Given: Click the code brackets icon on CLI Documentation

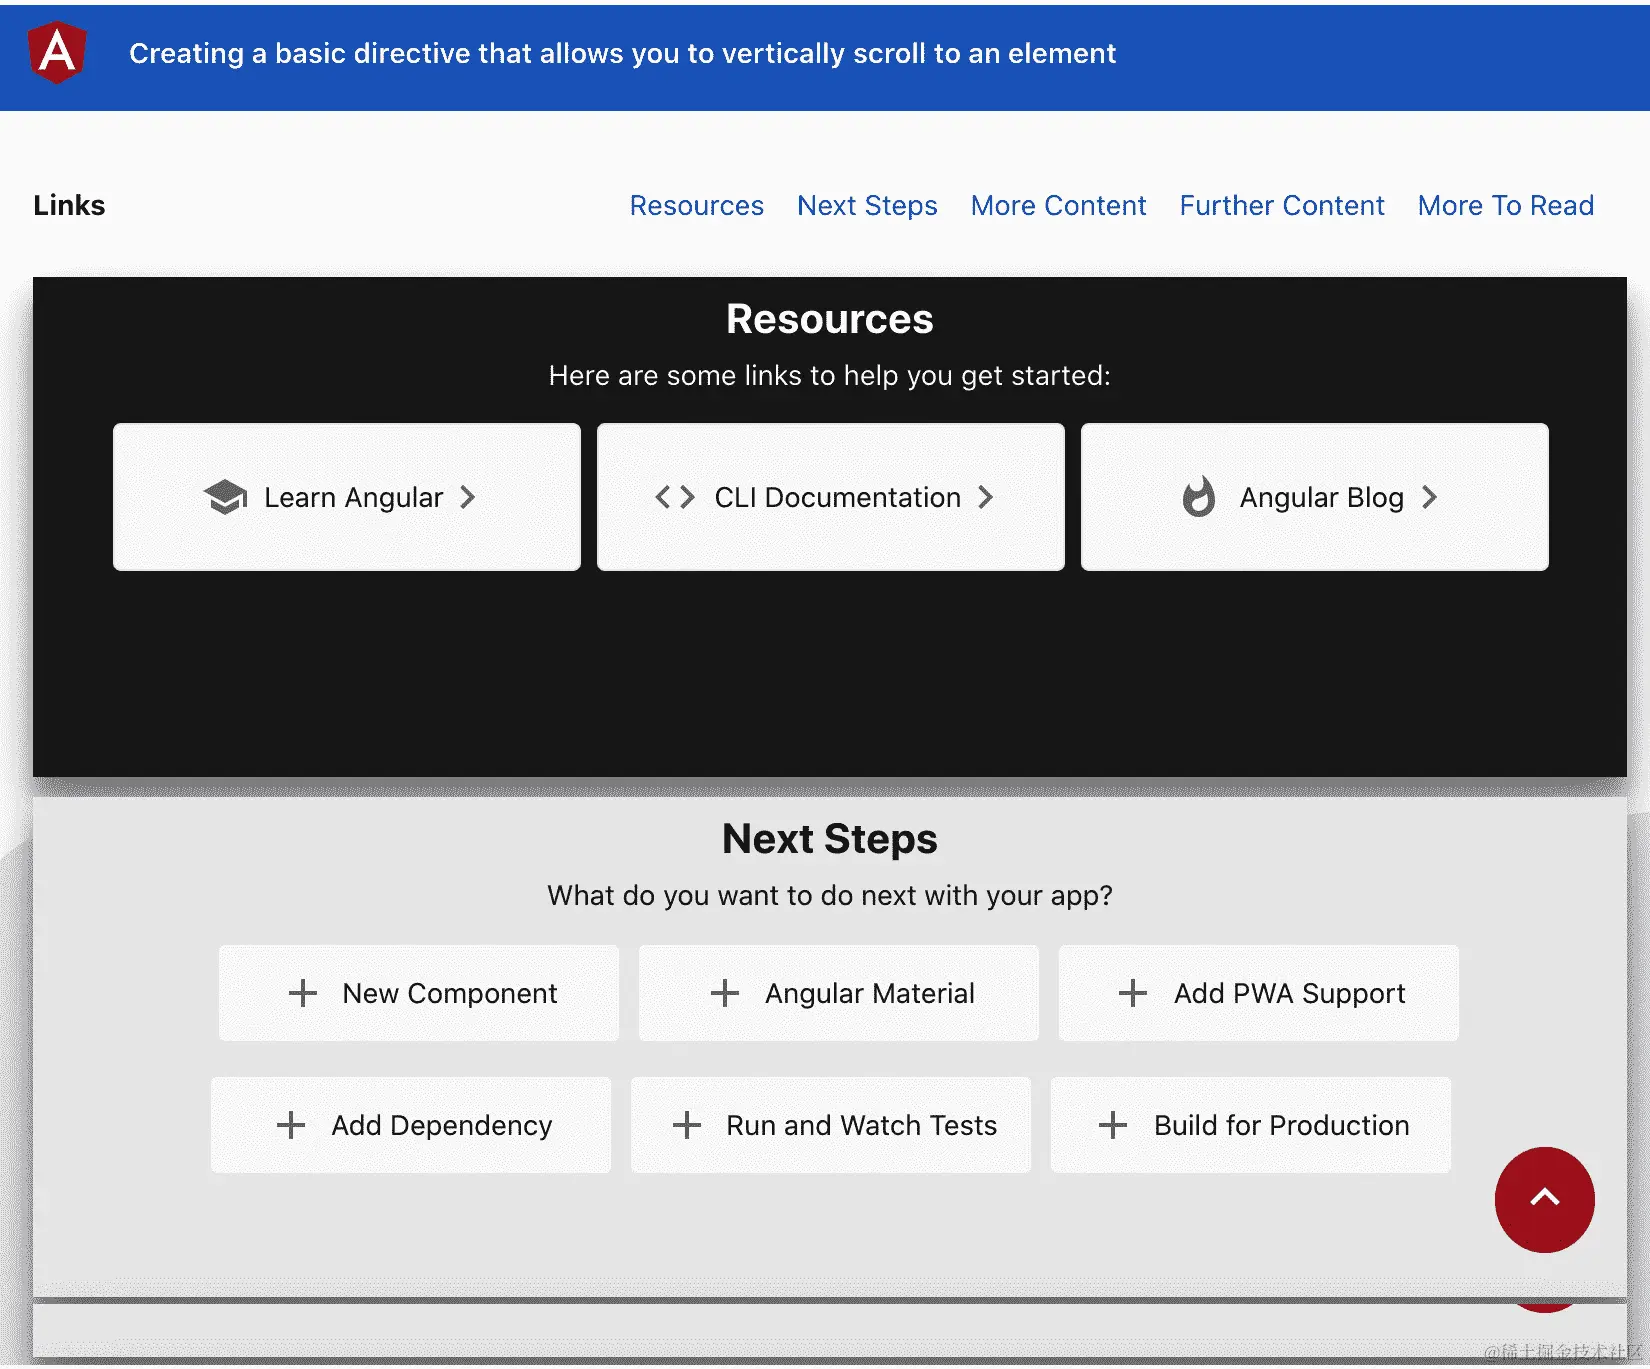Looking at the screenshot, I should [x=673, y=497].
